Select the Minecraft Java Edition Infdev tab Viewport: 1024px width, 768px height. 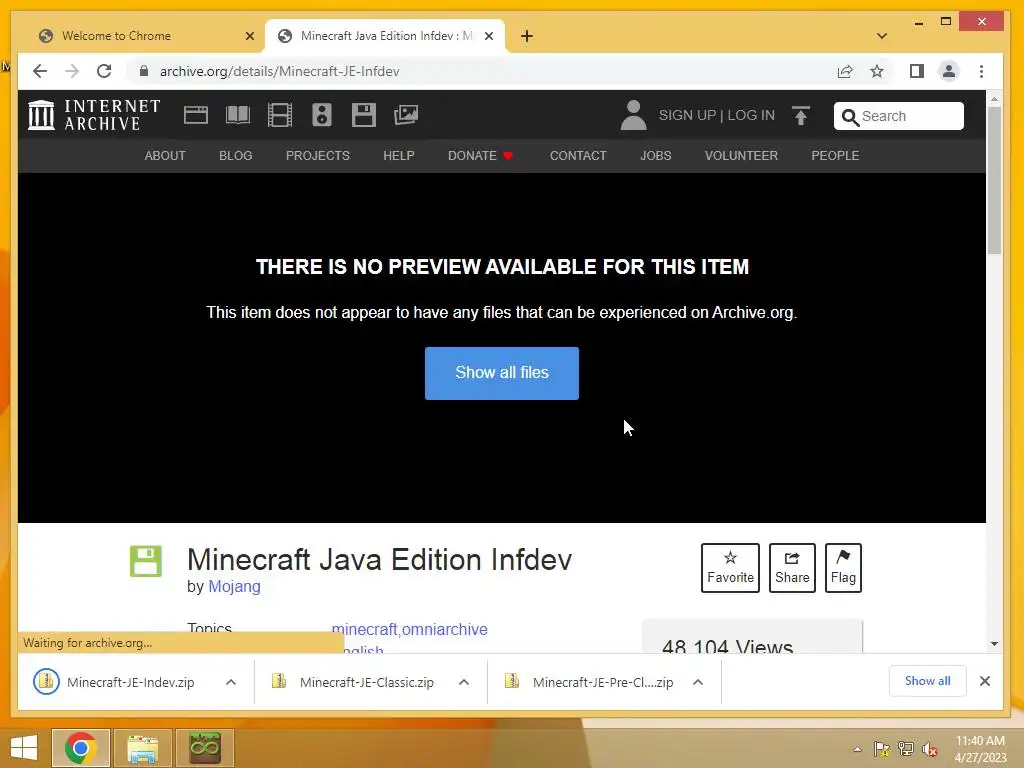384,36
